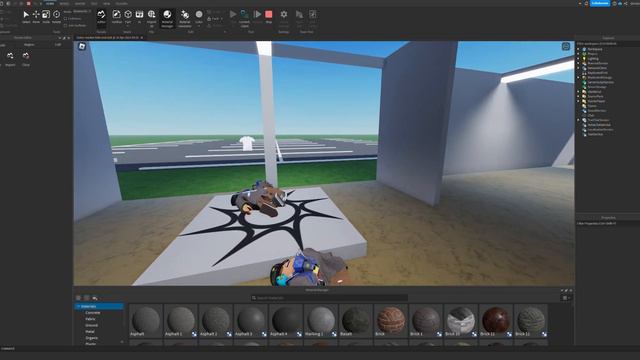Click the top-right viewport options icon
Viewport: 640px width, 360px height.
click(566, 47)
